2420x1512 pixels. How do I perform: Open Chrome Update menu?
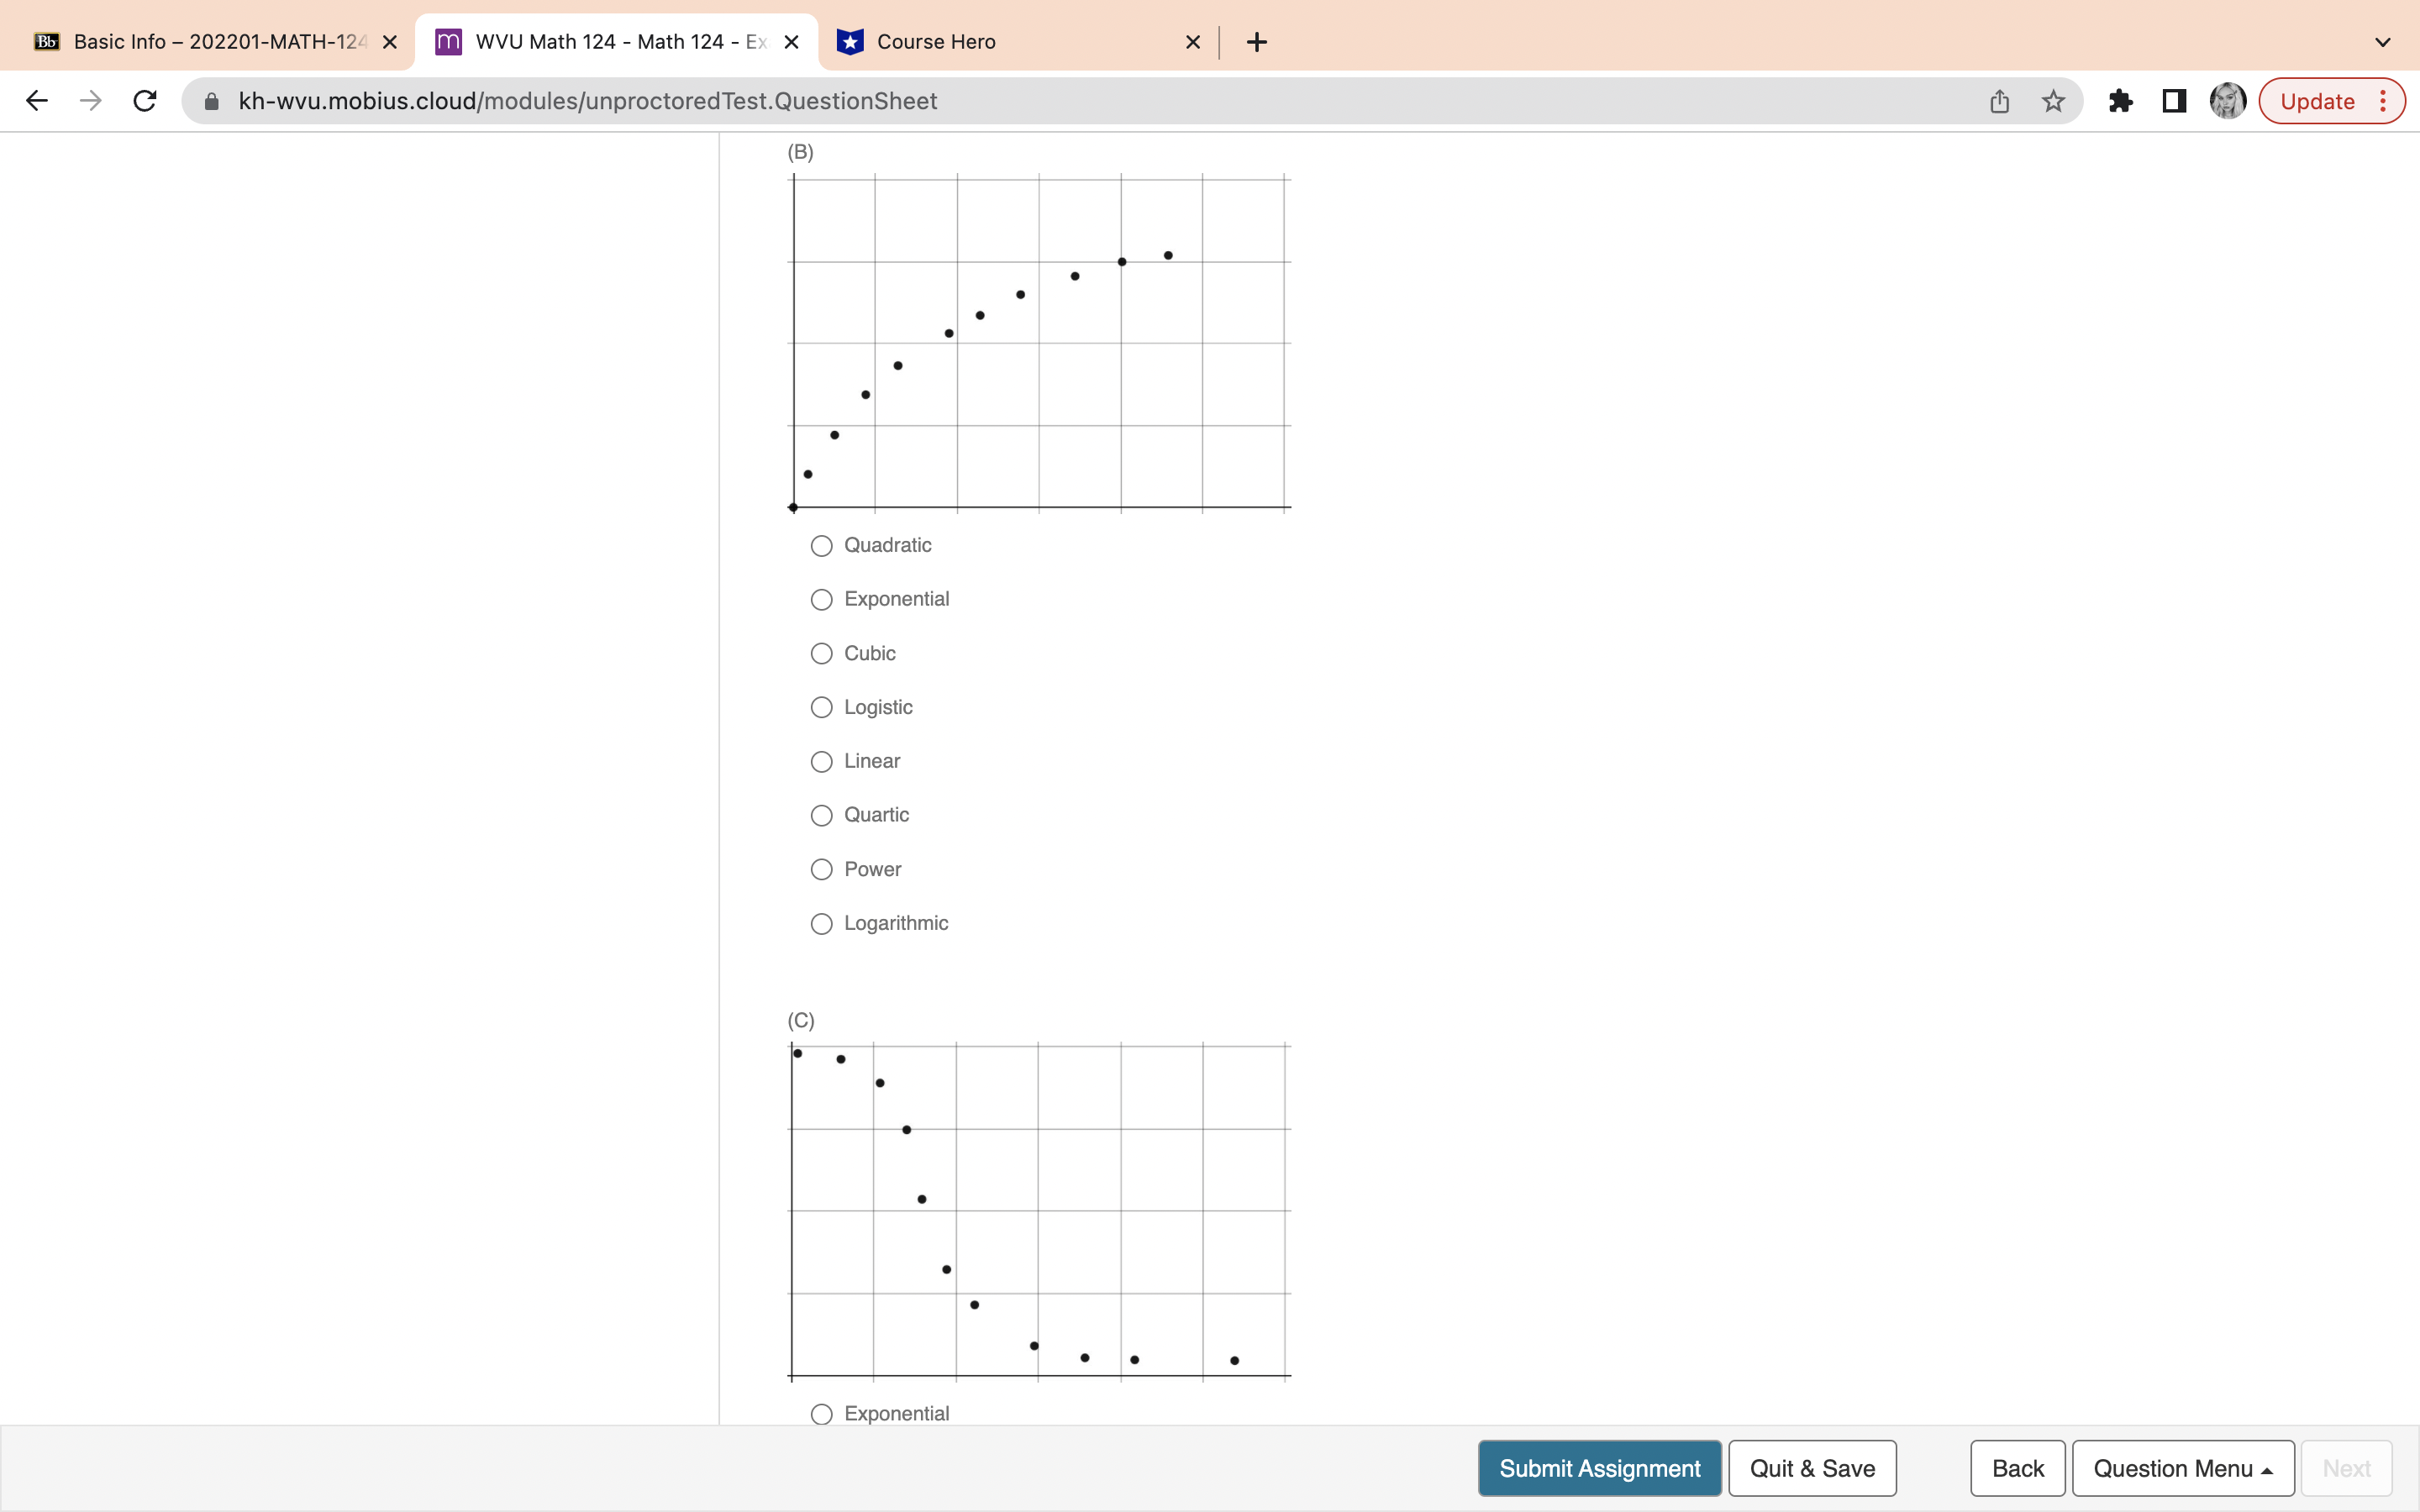coord(2331,101)
